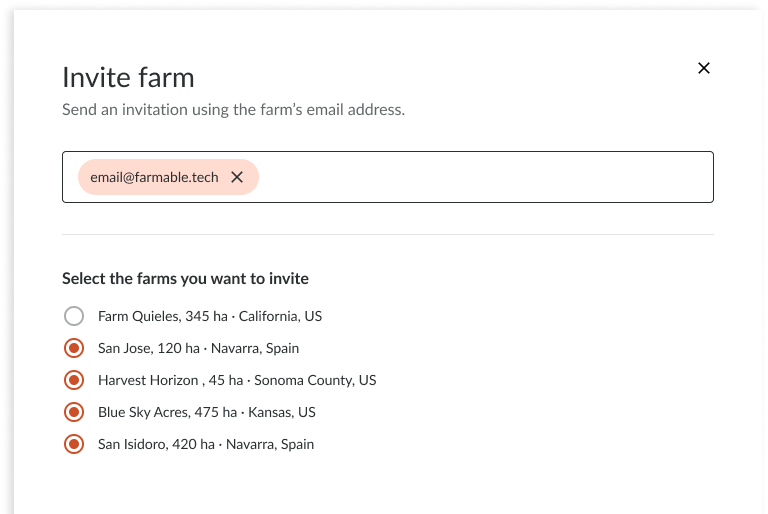
Task: Click the 'Invite farm' dialog title
Action: click(128, 77)
